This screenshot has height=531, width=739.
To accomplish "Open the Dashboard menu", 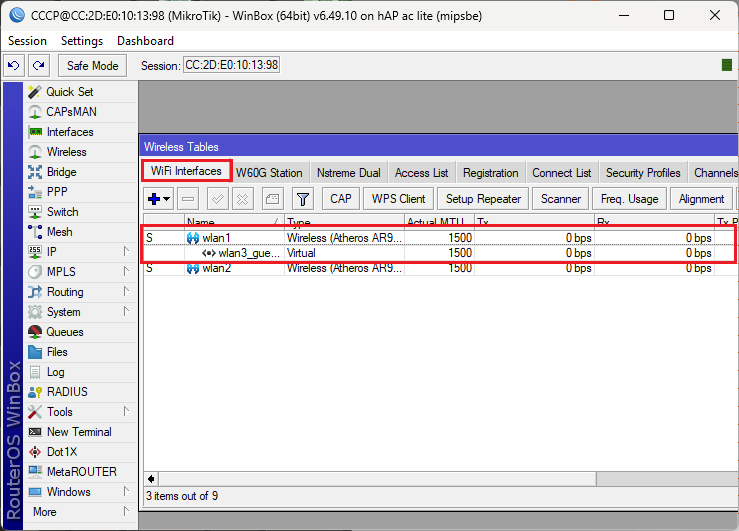I will tap(145, 41).
